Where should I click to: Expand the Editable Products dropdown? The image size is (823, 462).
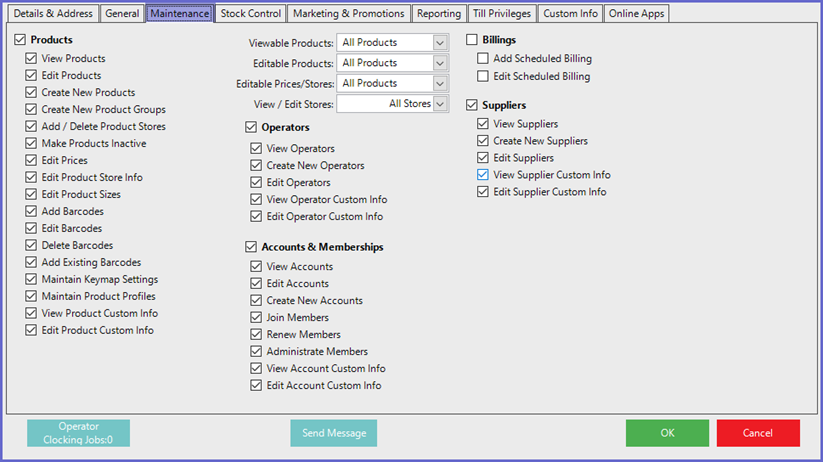441,63
